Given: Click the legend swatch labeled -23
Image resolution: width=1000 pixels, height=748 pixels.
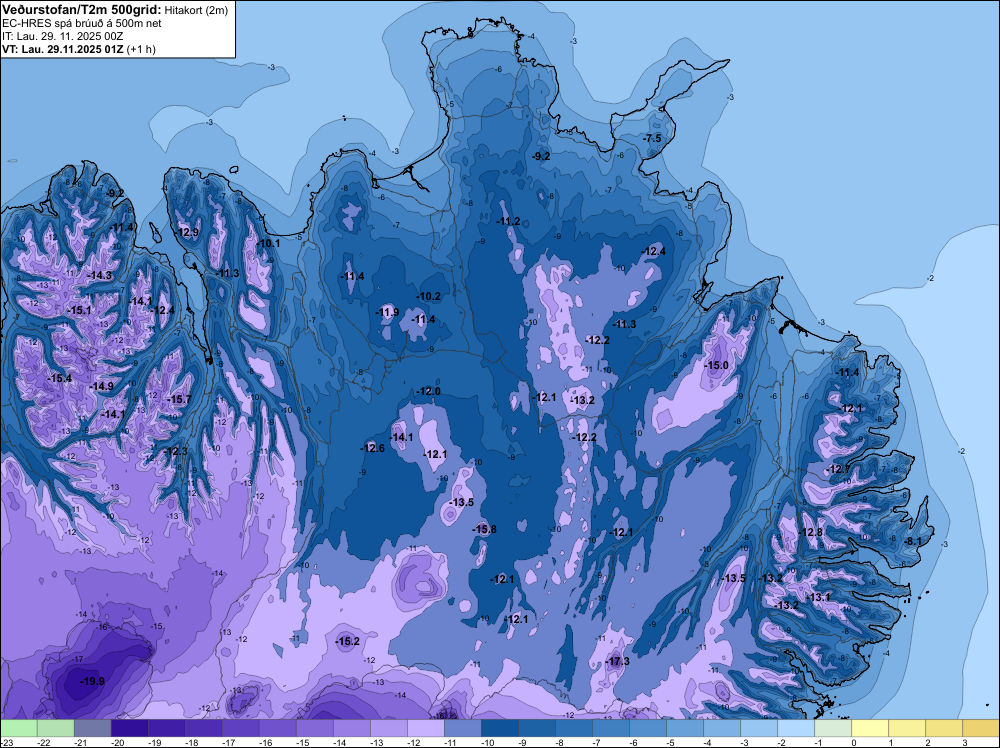Looking at the screenshot, I should (x=18, y=728).
